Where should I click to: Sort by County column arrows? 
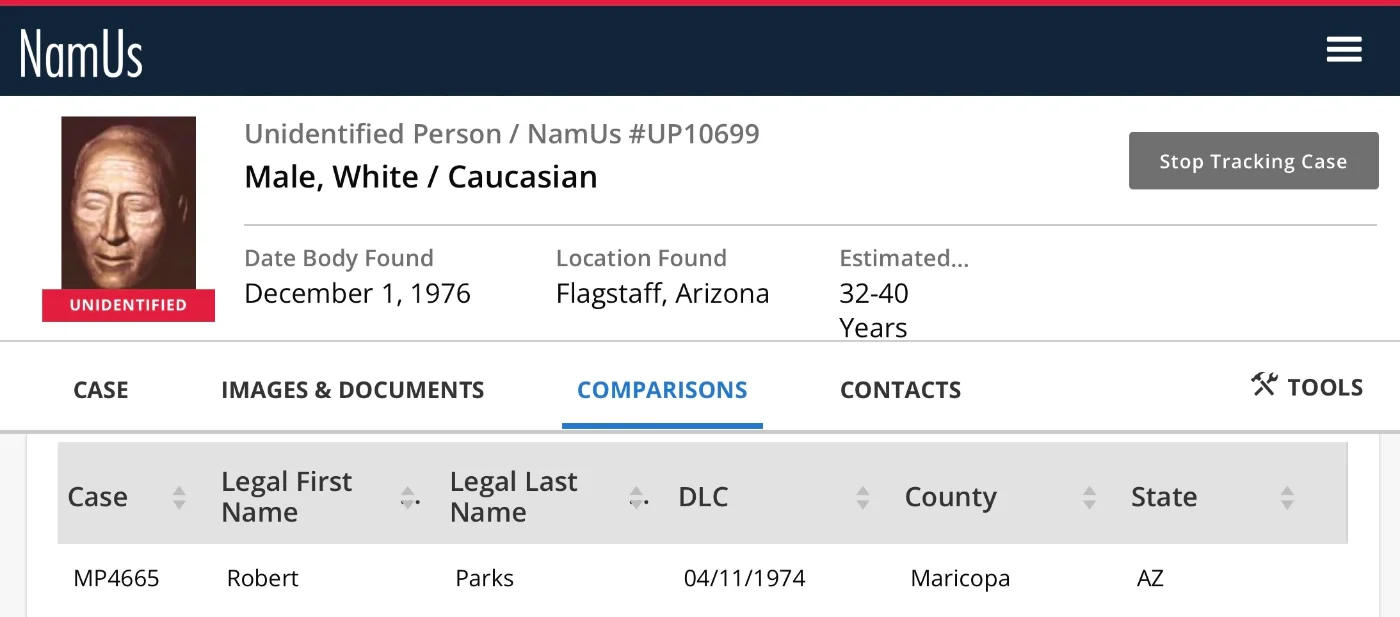click(x=1089, y=498)
